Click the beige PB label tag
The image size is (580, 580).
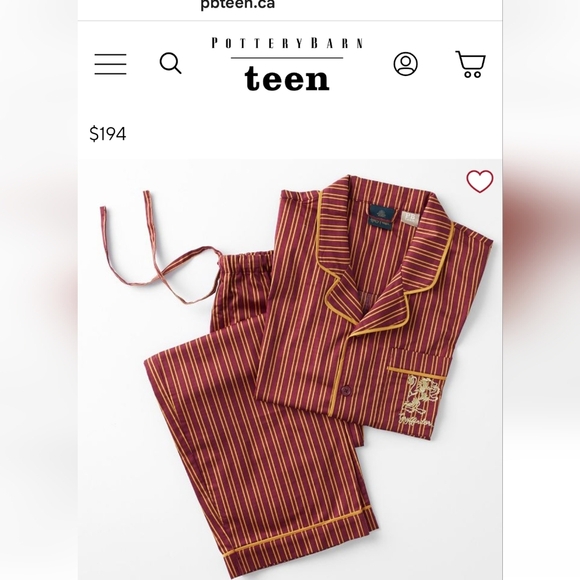point(411,219)
